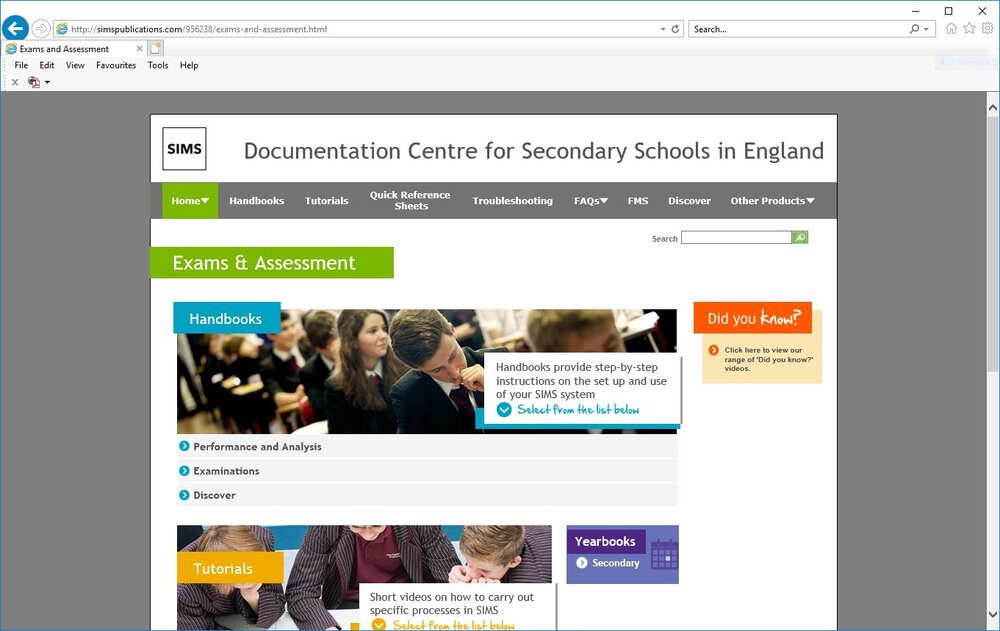Close the Exams and Assessment tab

click(139, 48)
